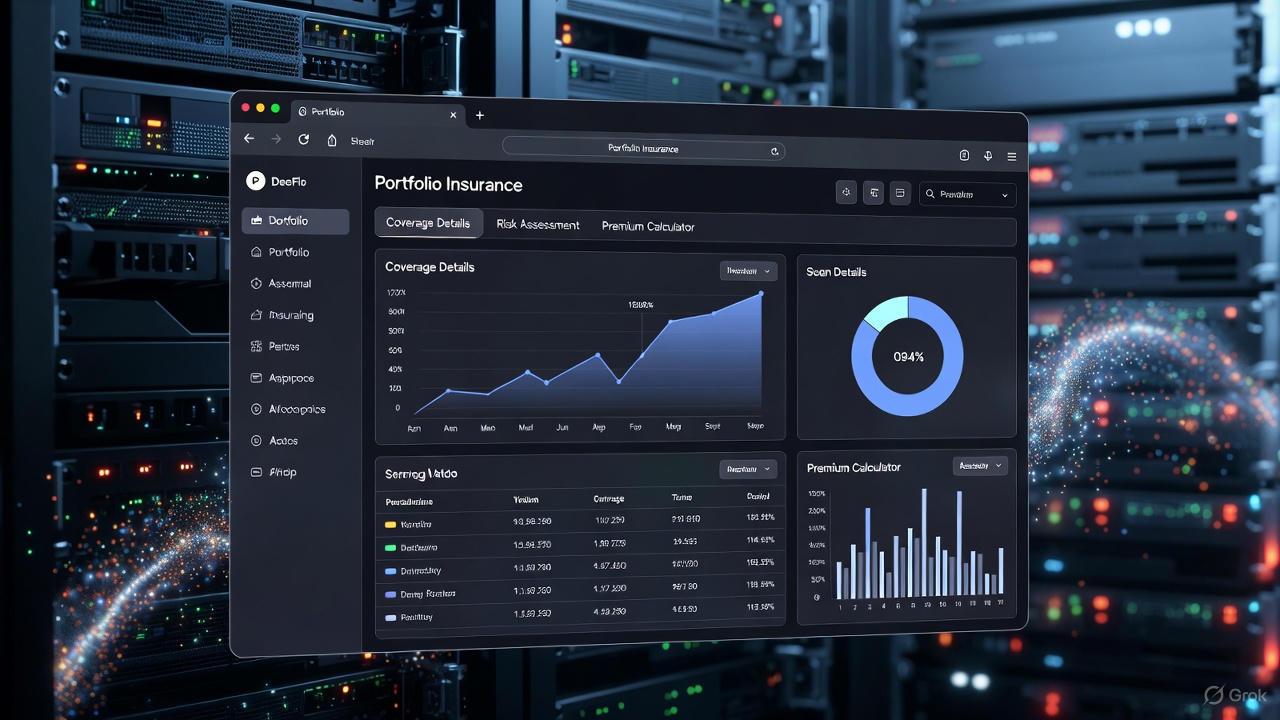This screenshot has height=720, width=1280.
Task: Open the Portfolio sidebar item with house icon
Action: [x=281, y=253]
